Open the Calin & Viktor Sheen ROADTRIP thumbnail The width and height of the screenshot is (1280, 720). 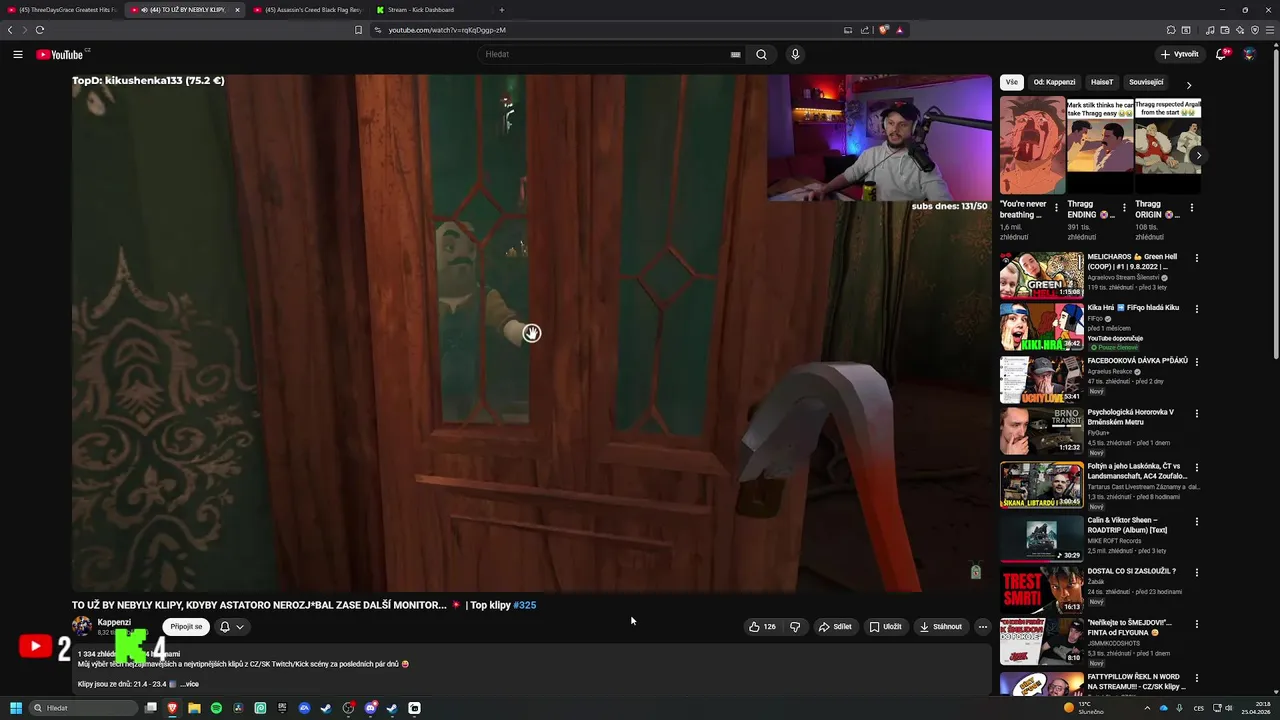pos(1041,537)
